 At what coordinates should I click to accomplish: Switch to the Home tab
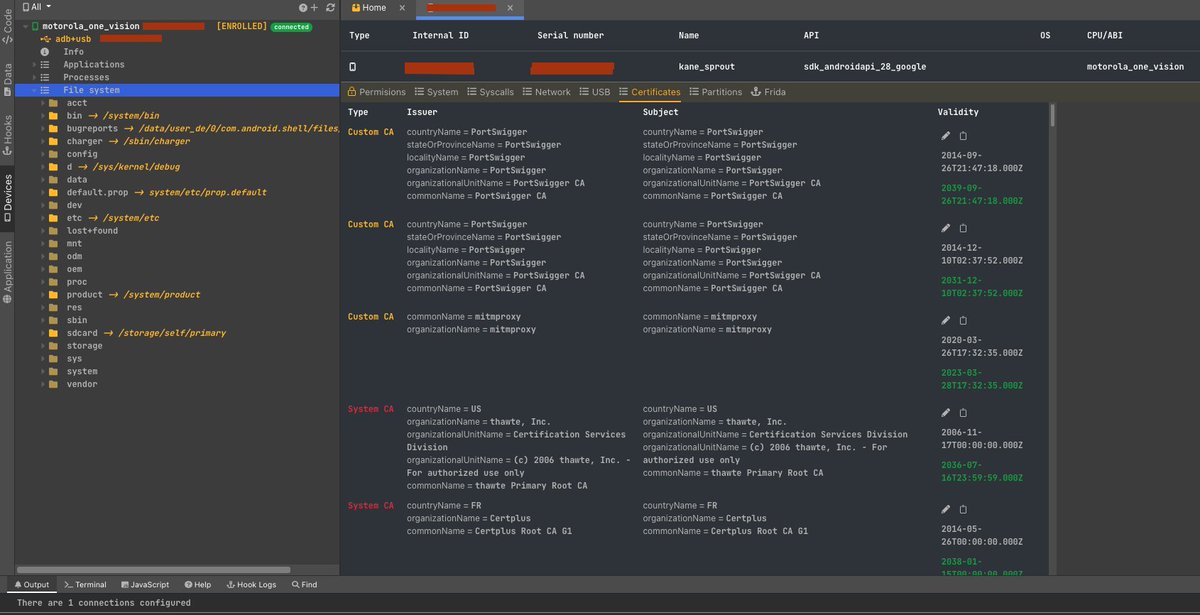pos(368,7)
